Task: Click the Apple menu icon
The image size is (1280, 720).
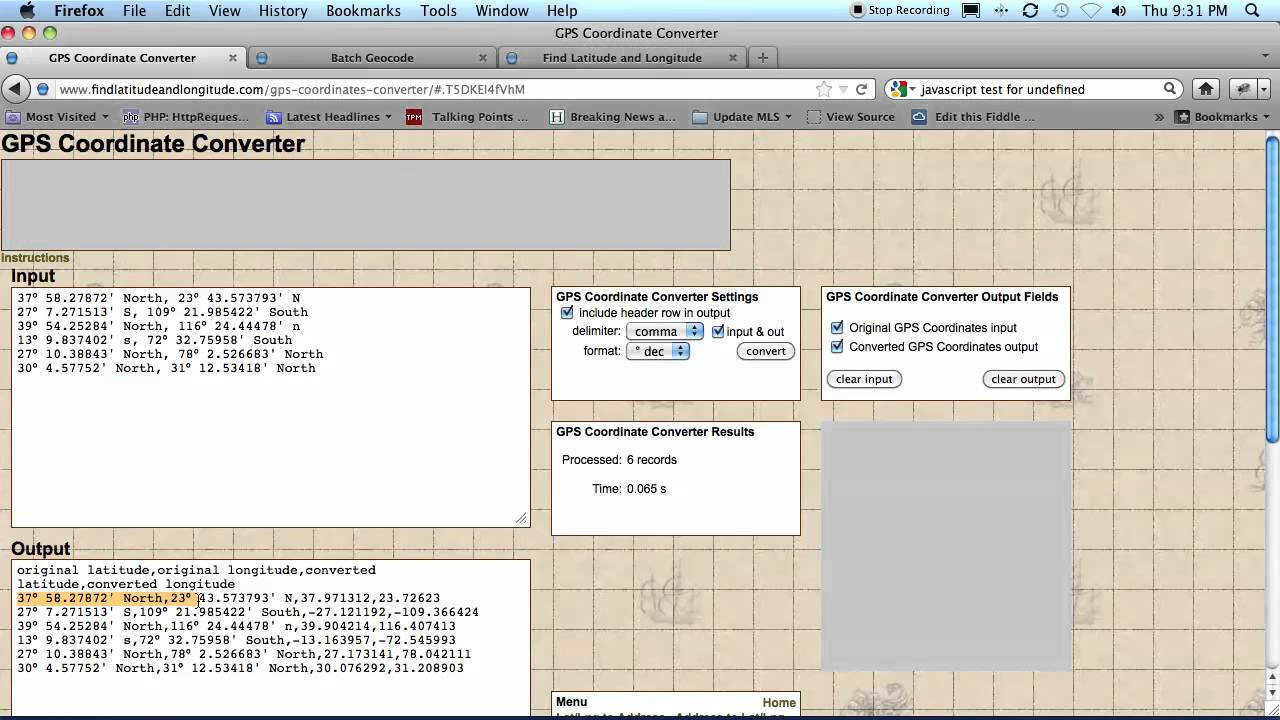Action: coord(27,10)
